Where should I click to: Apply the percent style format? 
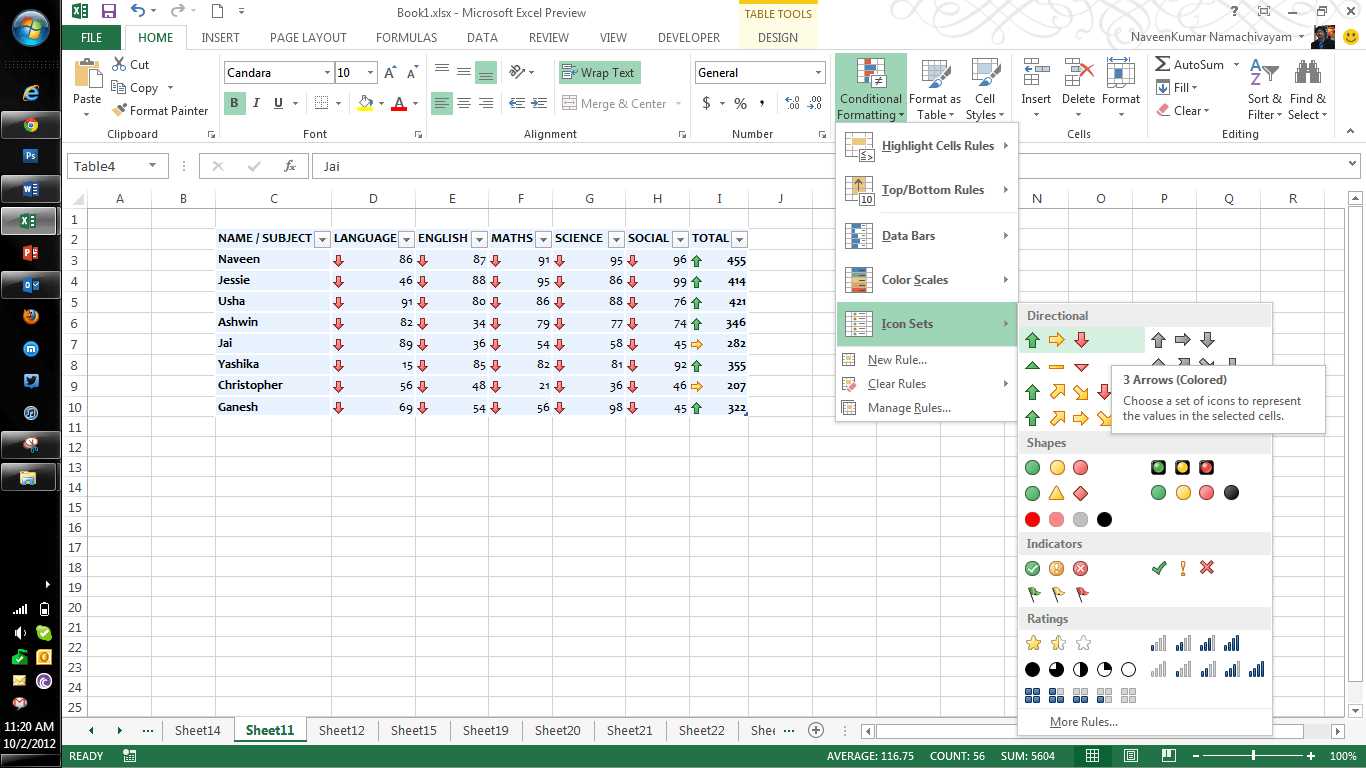pos(740,103)
